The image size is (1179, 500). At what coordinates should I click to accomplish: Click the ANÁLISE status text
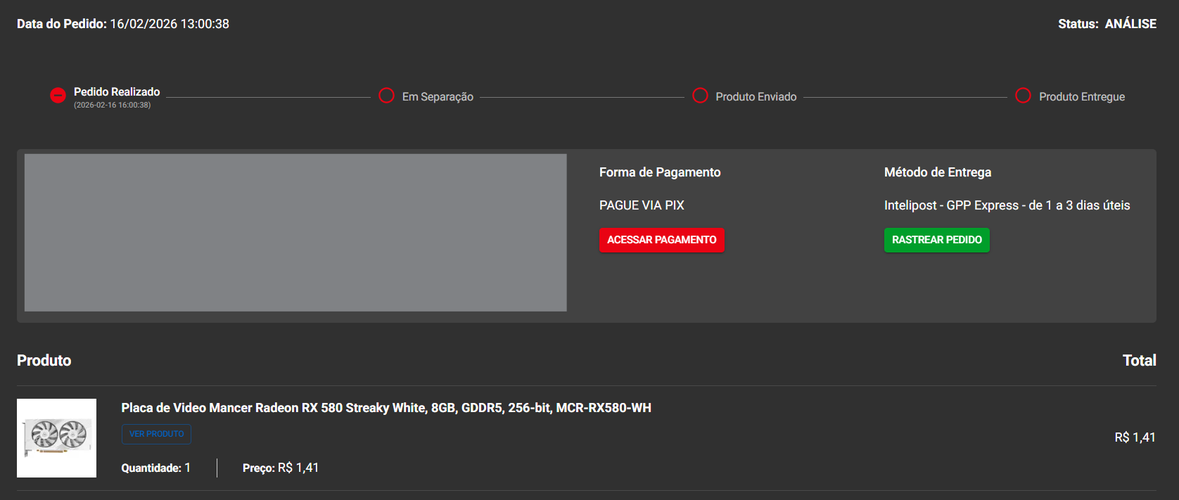[x=1130, y=24]
